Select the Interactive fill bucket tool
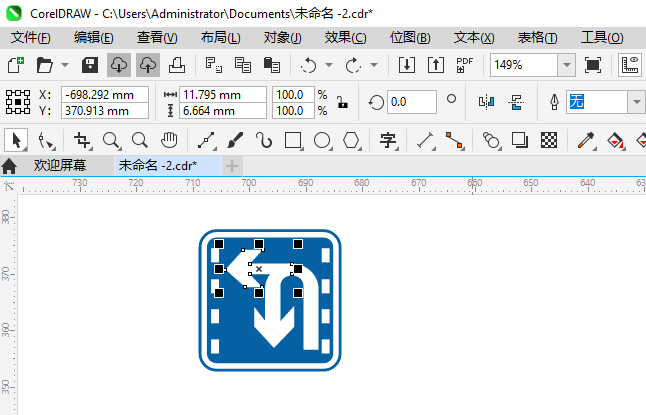The width and height of the screenshot is (646, 415). click(x=616, y=141)
